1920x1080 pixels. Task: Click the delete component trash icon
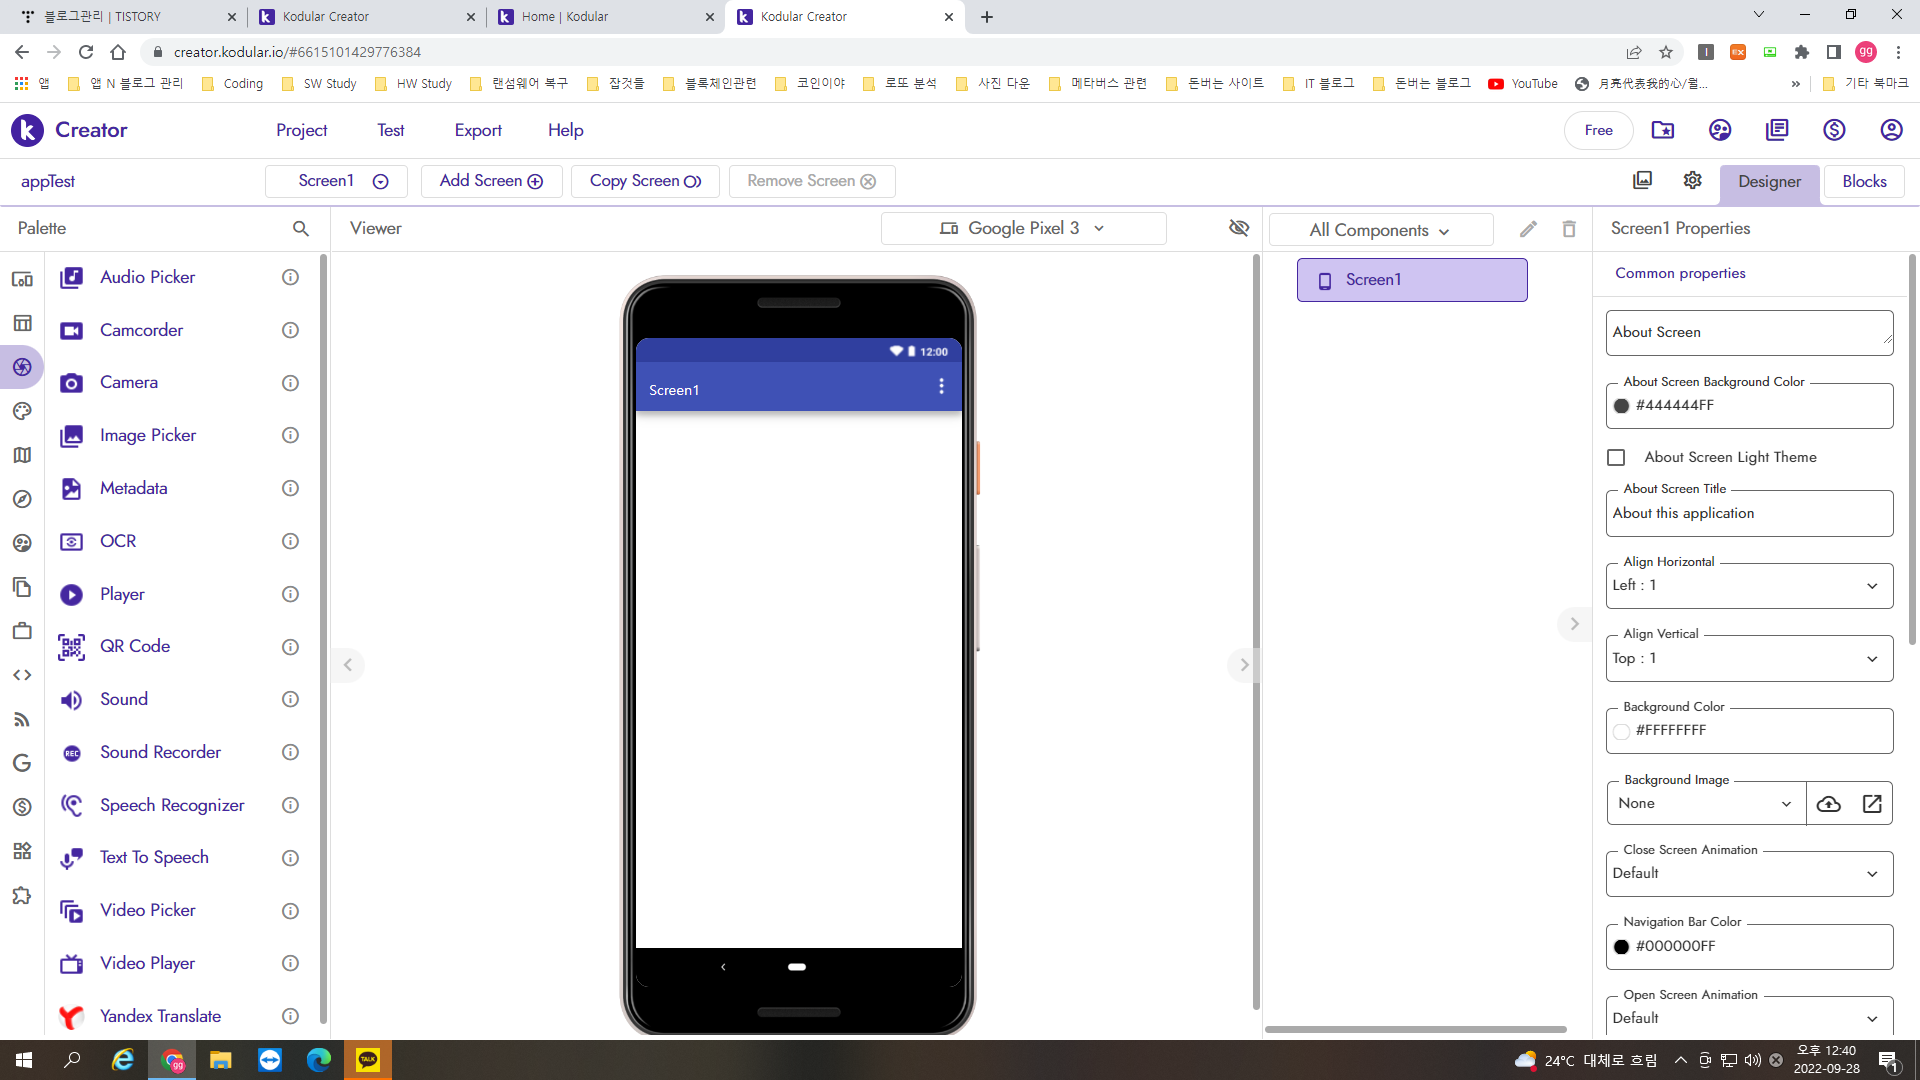[1569, 229]
